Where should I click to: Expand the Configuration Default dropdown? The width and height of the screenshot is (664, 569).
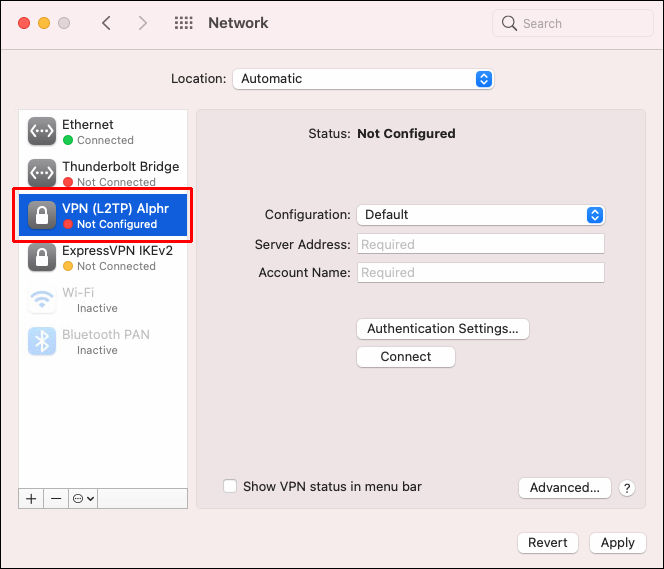pos(481,215)
